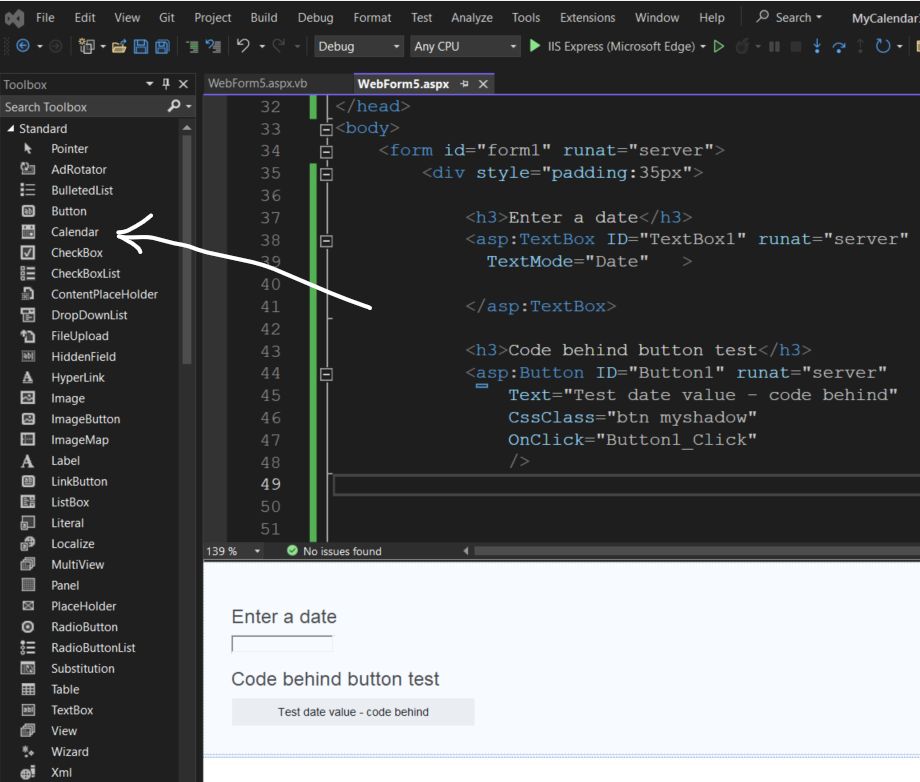Click undo dropdown arrow beside Undo icon
This screenshot has height=782, width=920.
pyautogui.click(x=262, y=46)
